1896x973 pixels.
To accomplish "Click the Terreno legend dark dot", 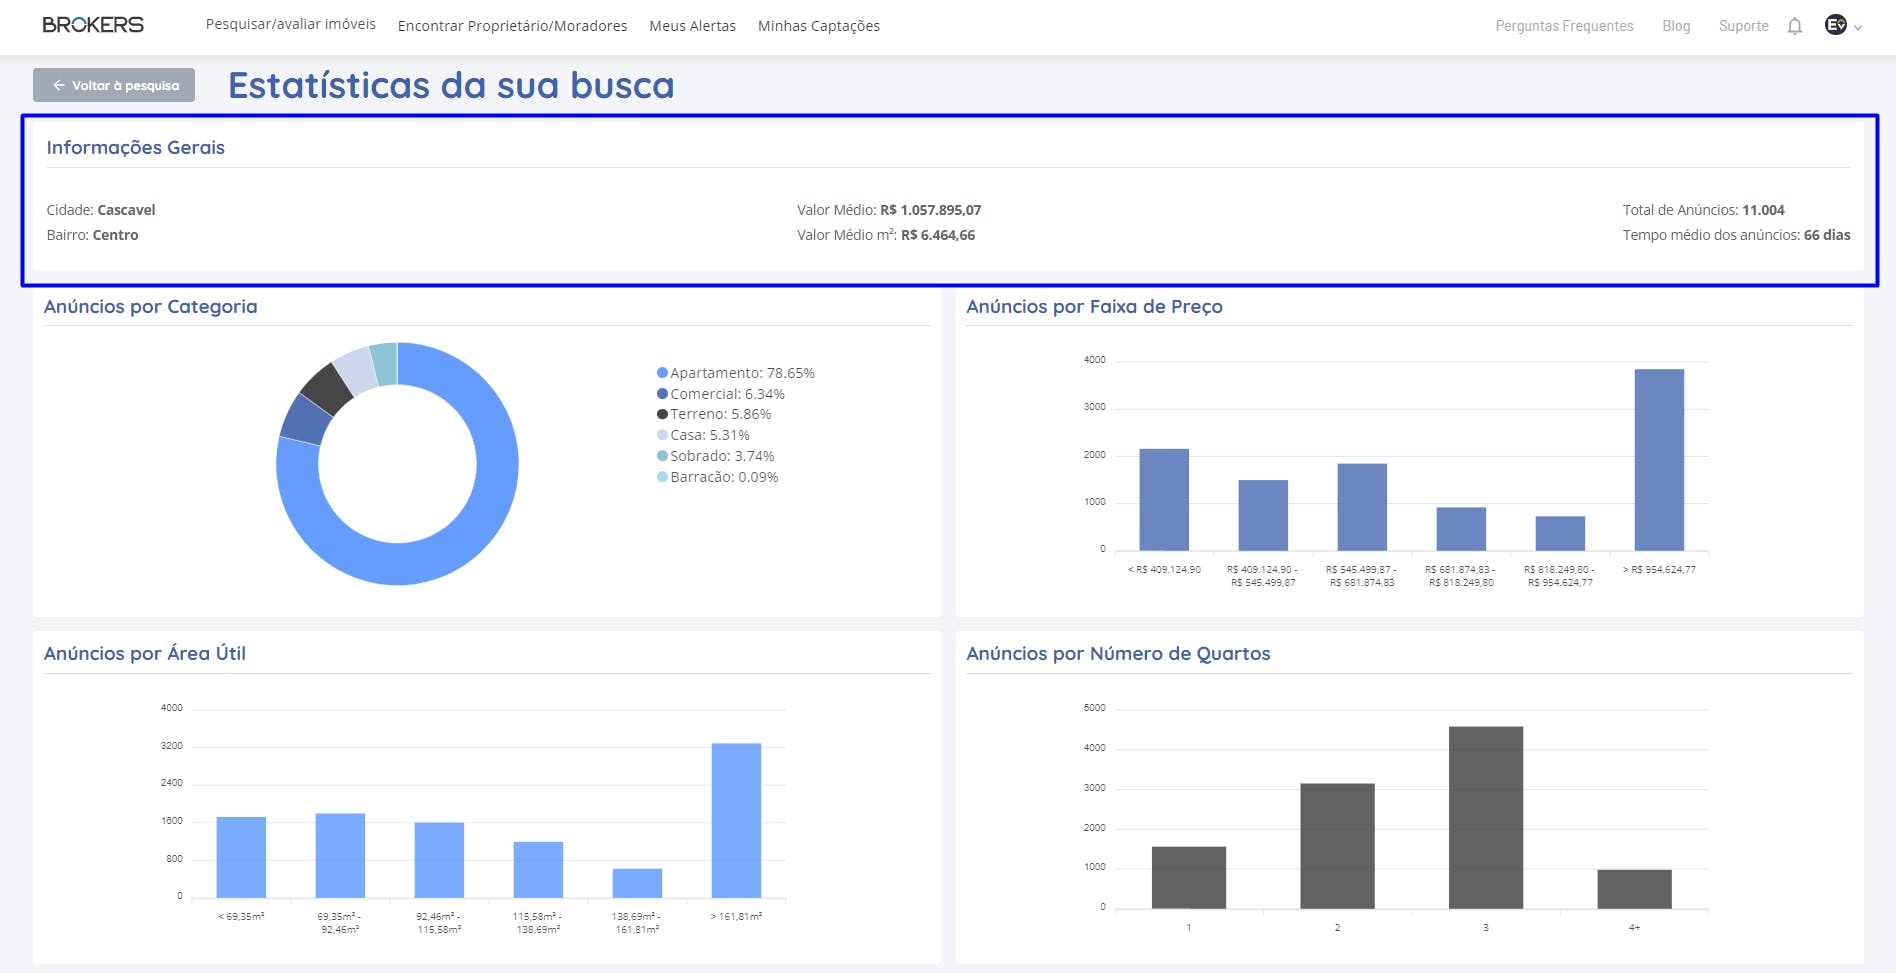I will (662, 414).
